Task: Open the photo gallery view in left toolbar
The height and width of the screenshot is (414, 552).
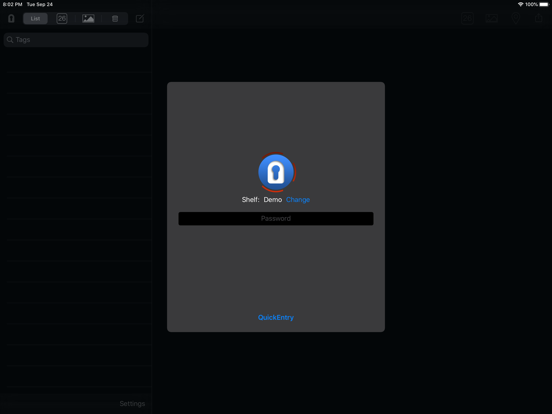Action: coord(88,19)
